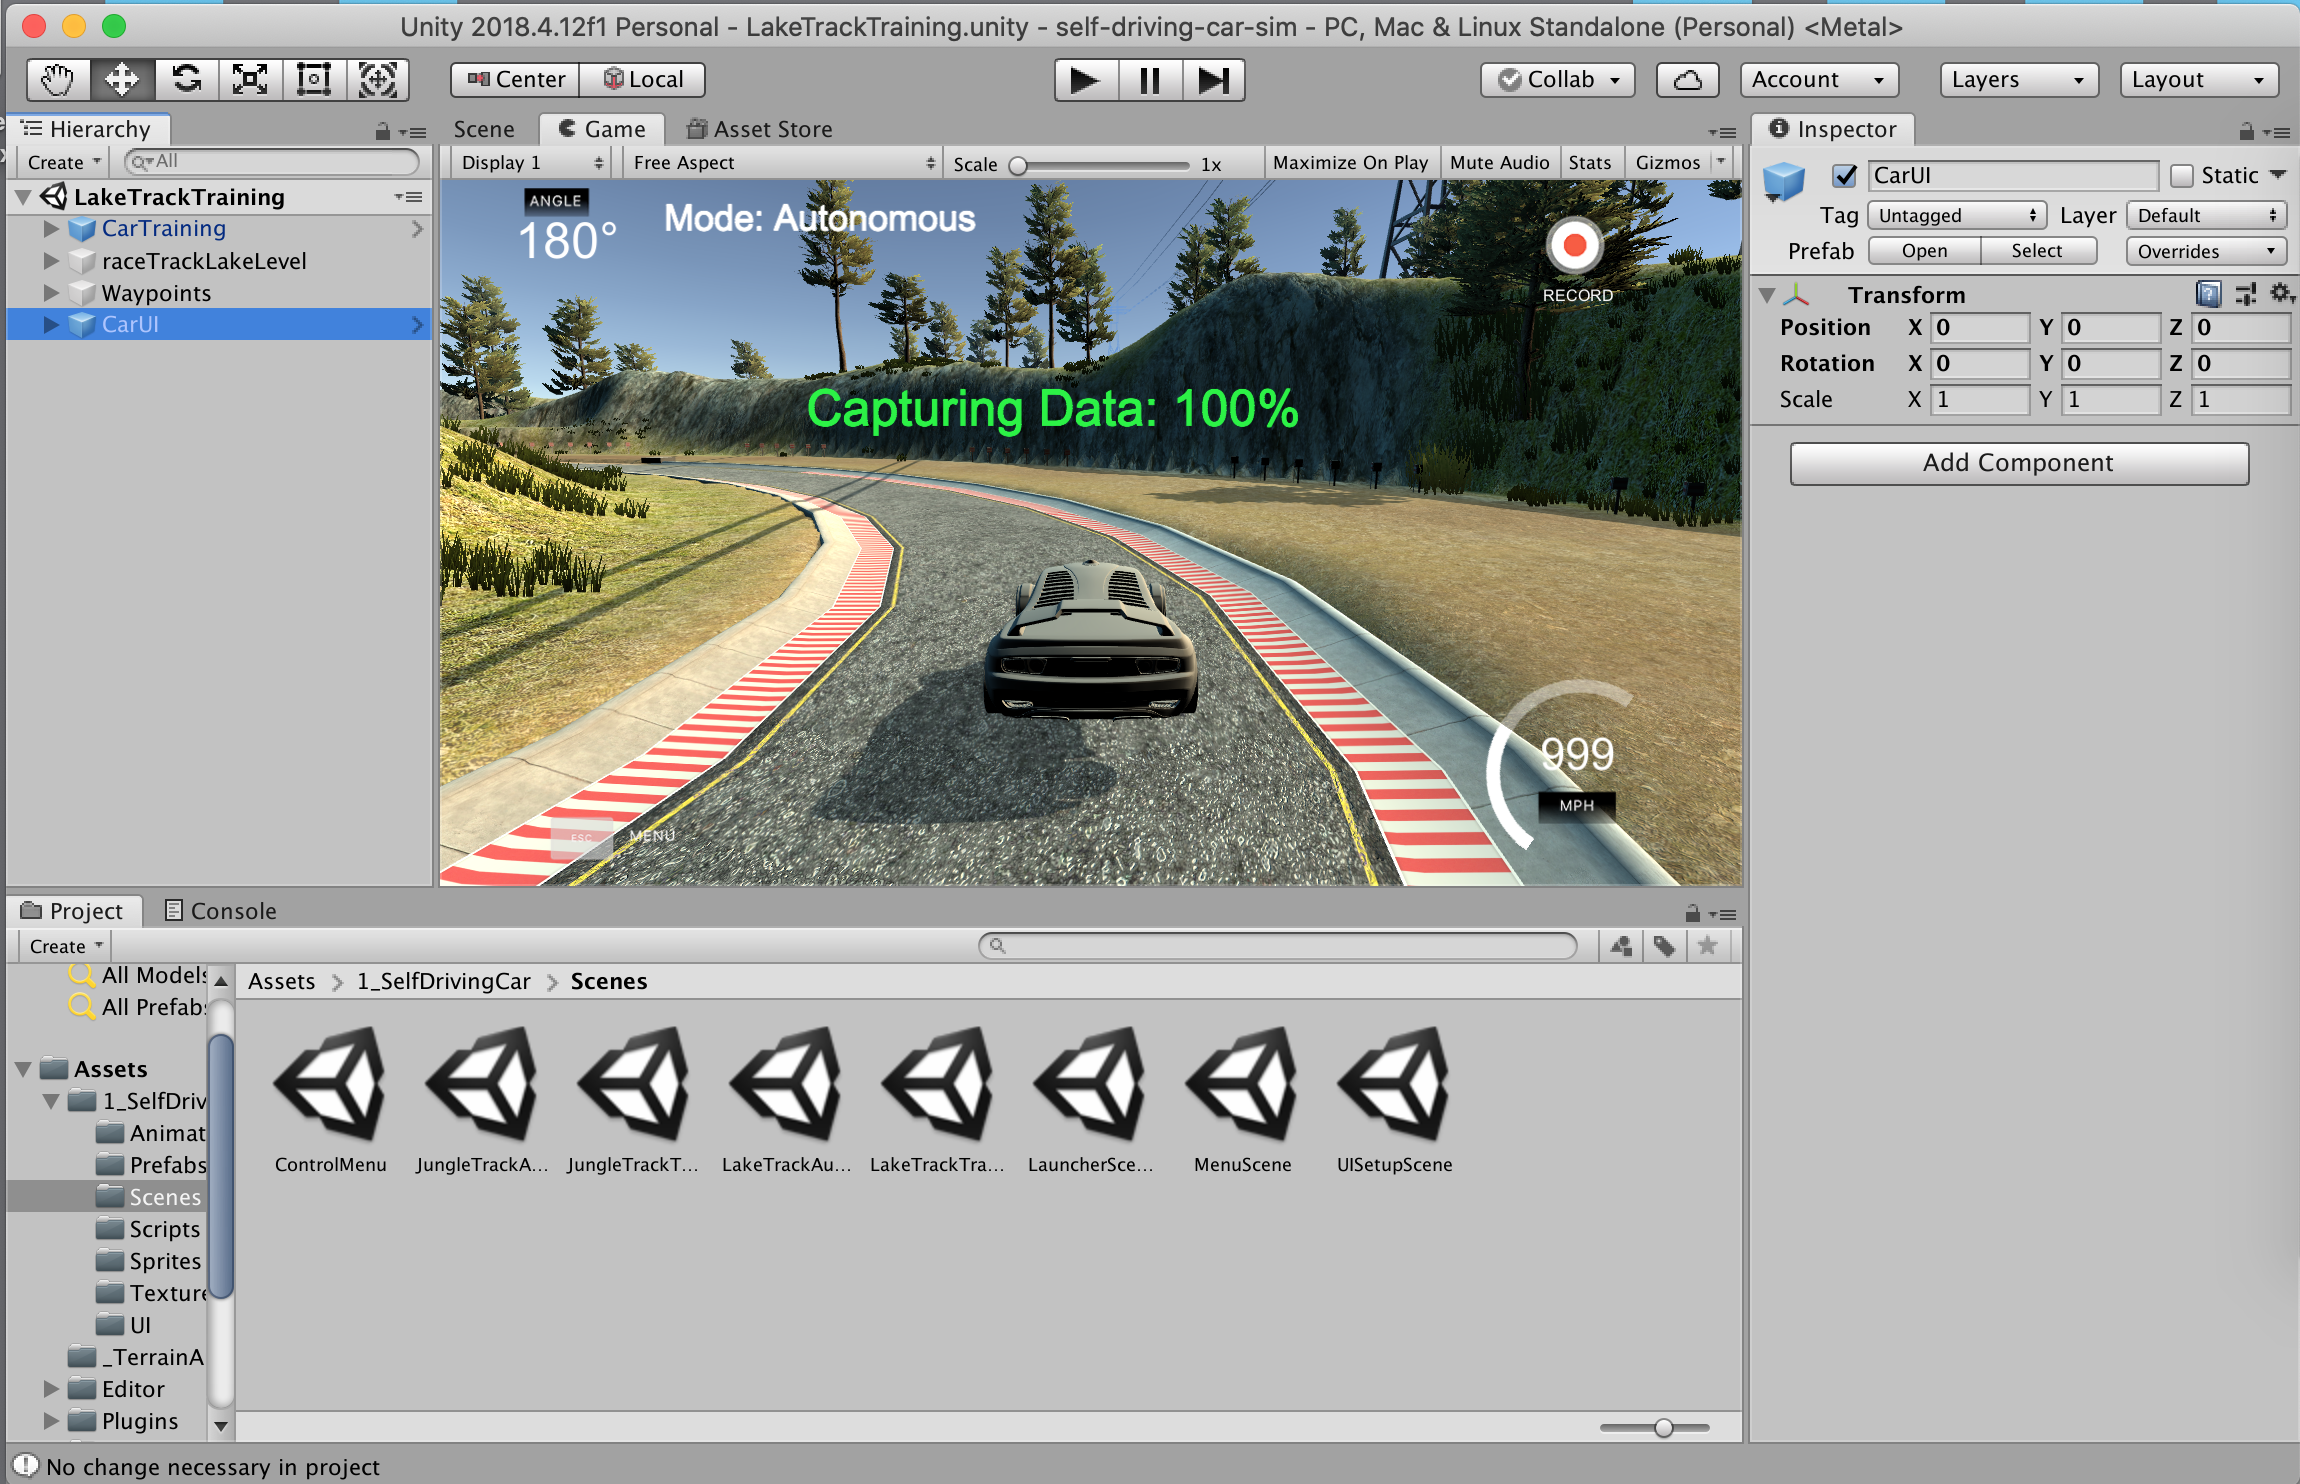Select the Rotate tool icon
Image resolution: width=2300 pixels, height=1484 pixels.
[x=186, y=80]
